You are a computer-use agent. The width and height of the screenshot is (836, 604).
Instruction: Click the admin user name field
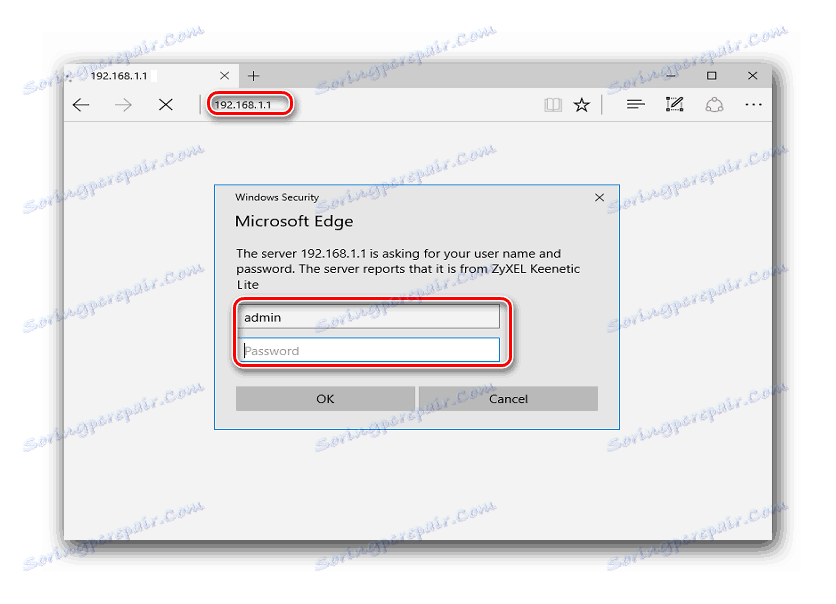click(369, 317)
